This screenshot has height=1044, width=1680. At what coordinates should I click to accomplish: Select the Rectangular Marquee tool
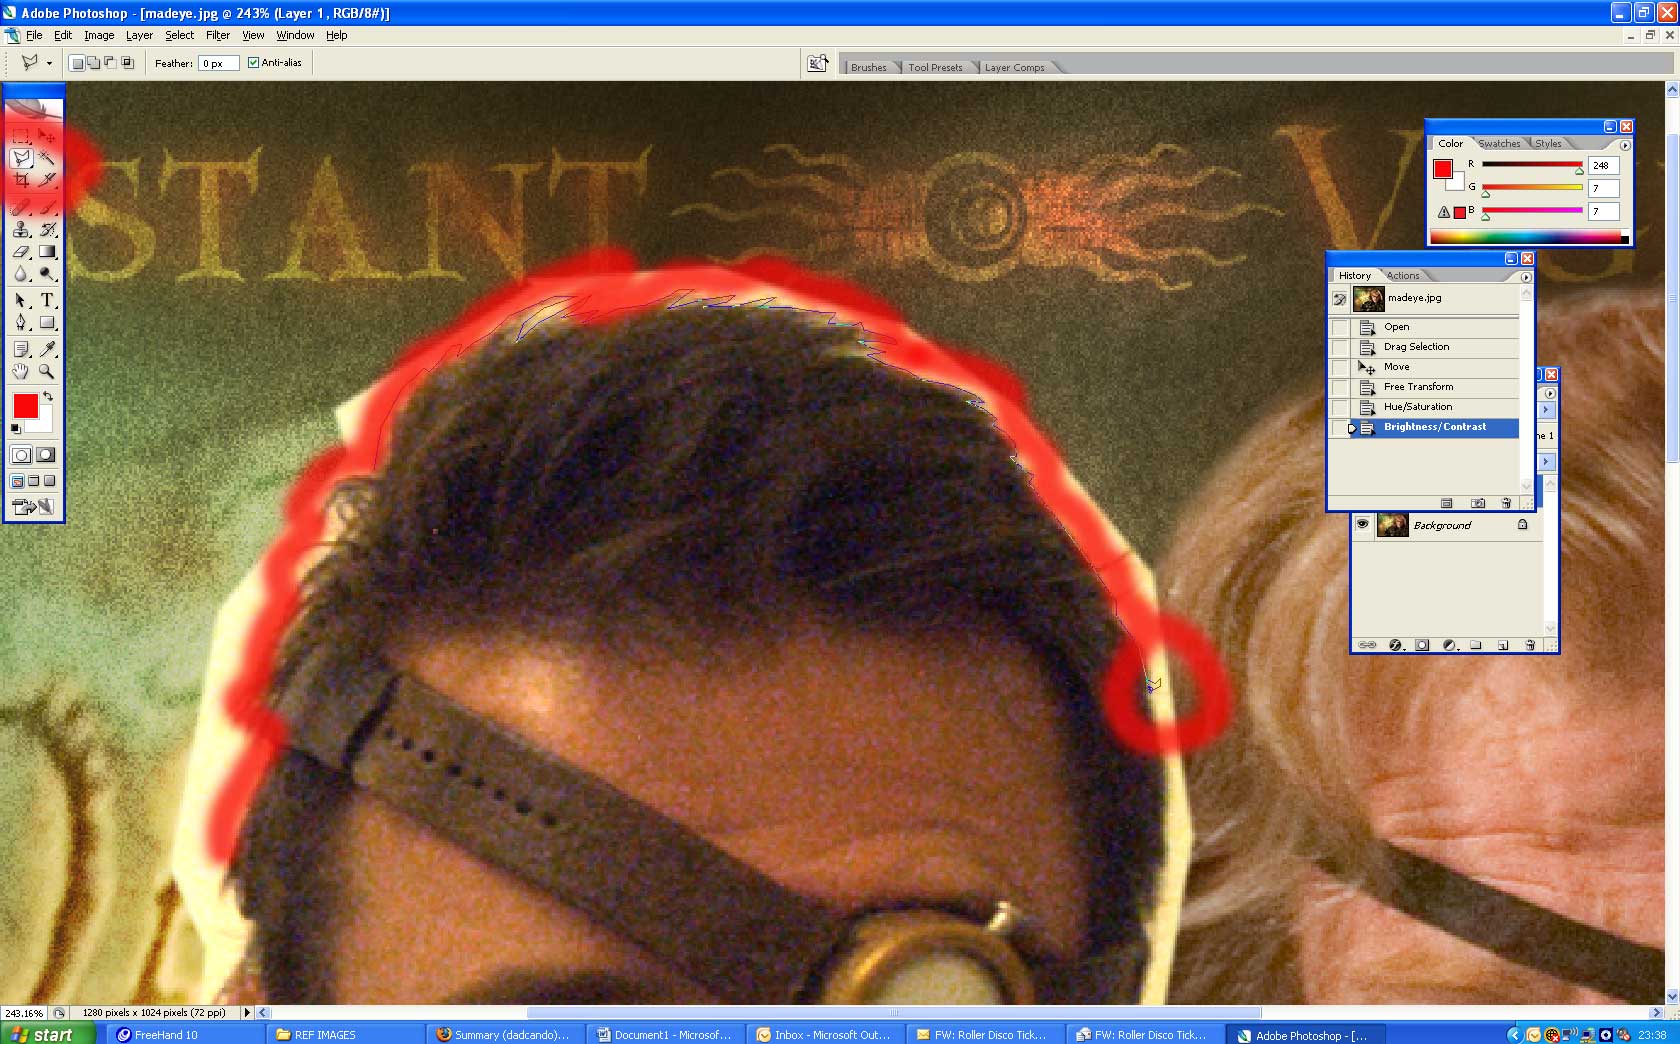(x=21, y=135)
